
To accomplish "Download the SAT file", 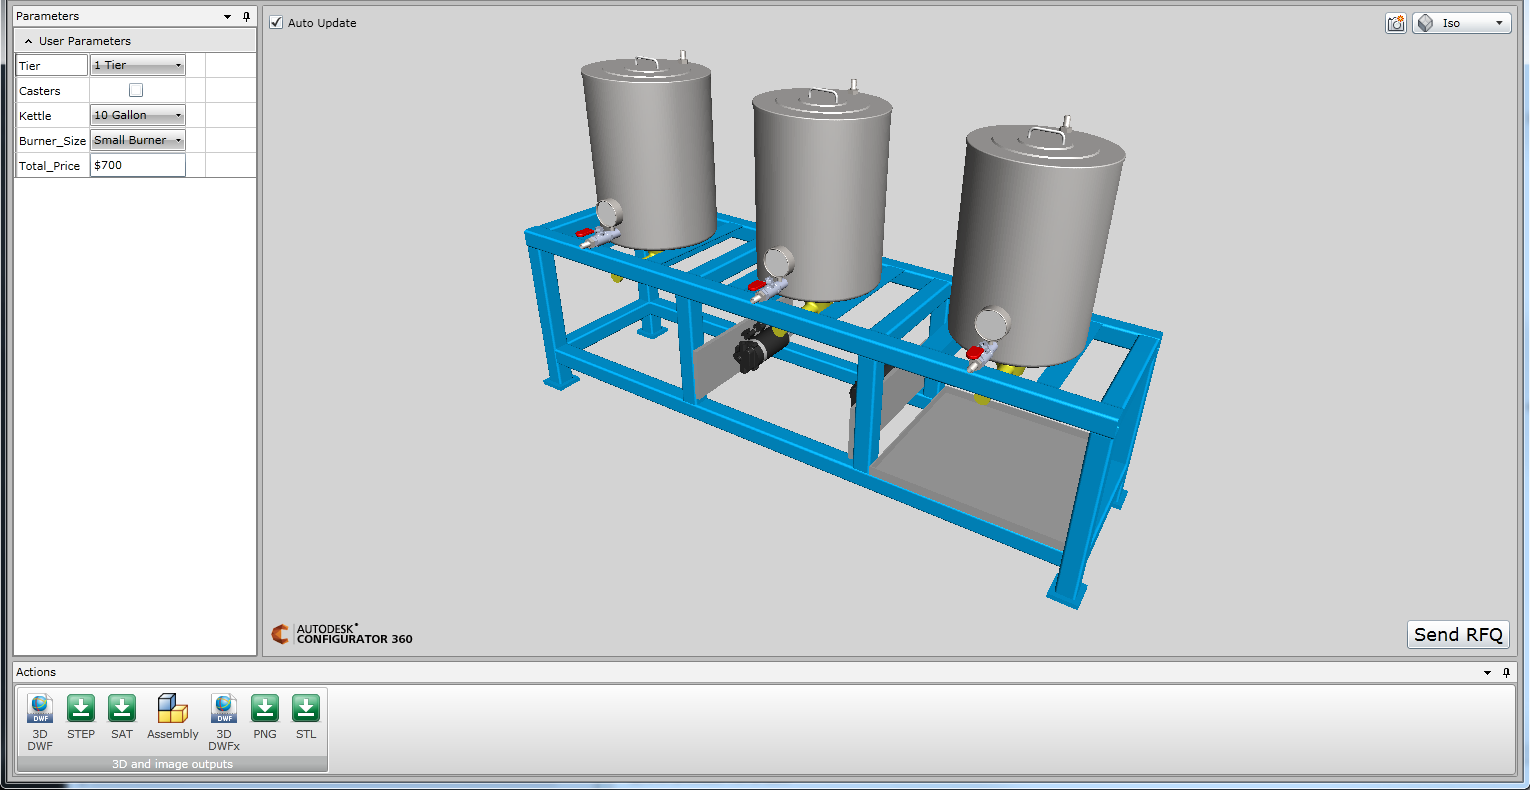I will pyautogui.click(x=122, y=717).
